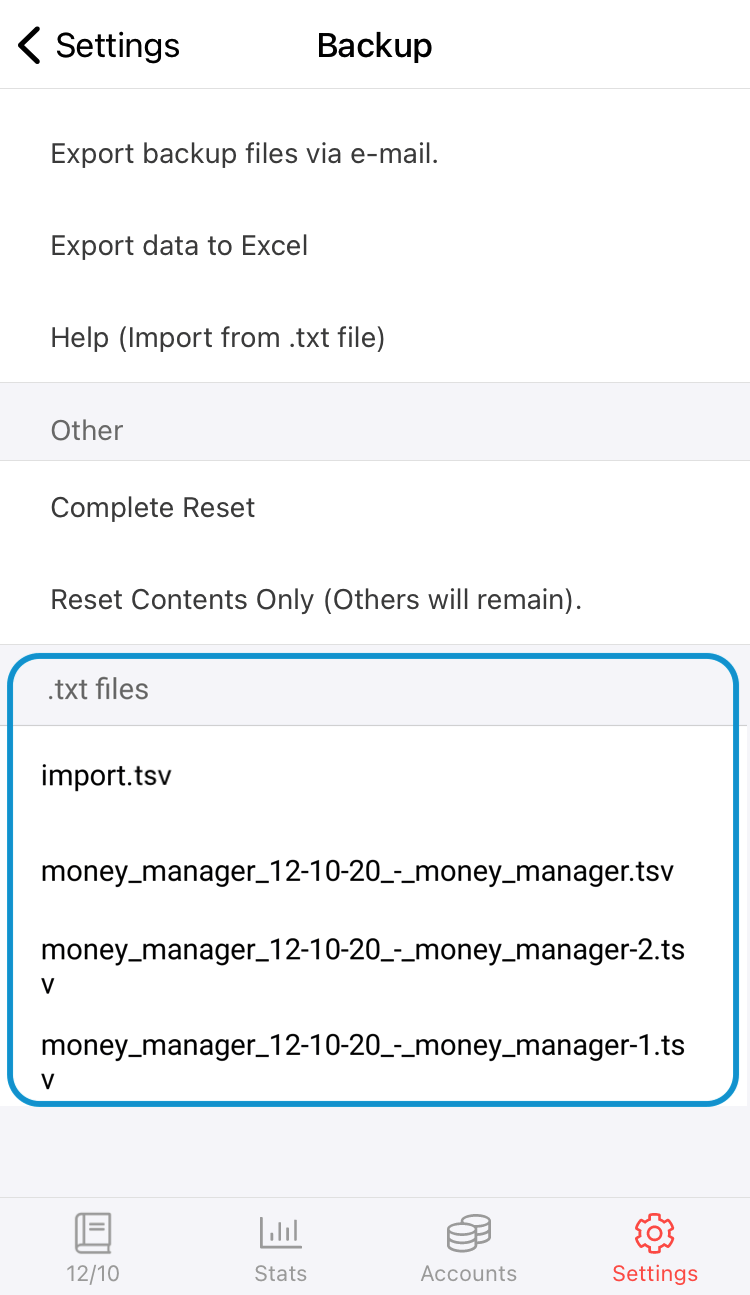
Task: Select Export backup files via e-mail
Action: pos(245,154)
